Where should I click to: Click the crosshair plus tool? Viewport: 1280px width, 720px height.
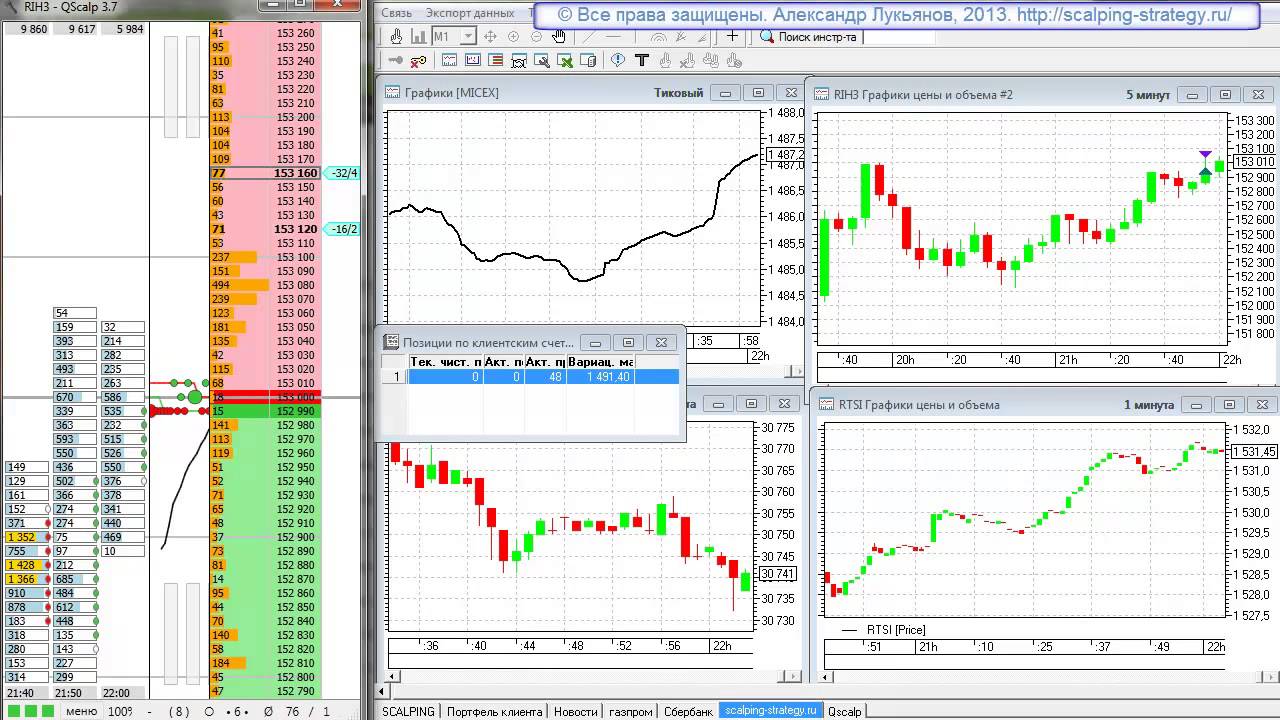coord(733,36)
